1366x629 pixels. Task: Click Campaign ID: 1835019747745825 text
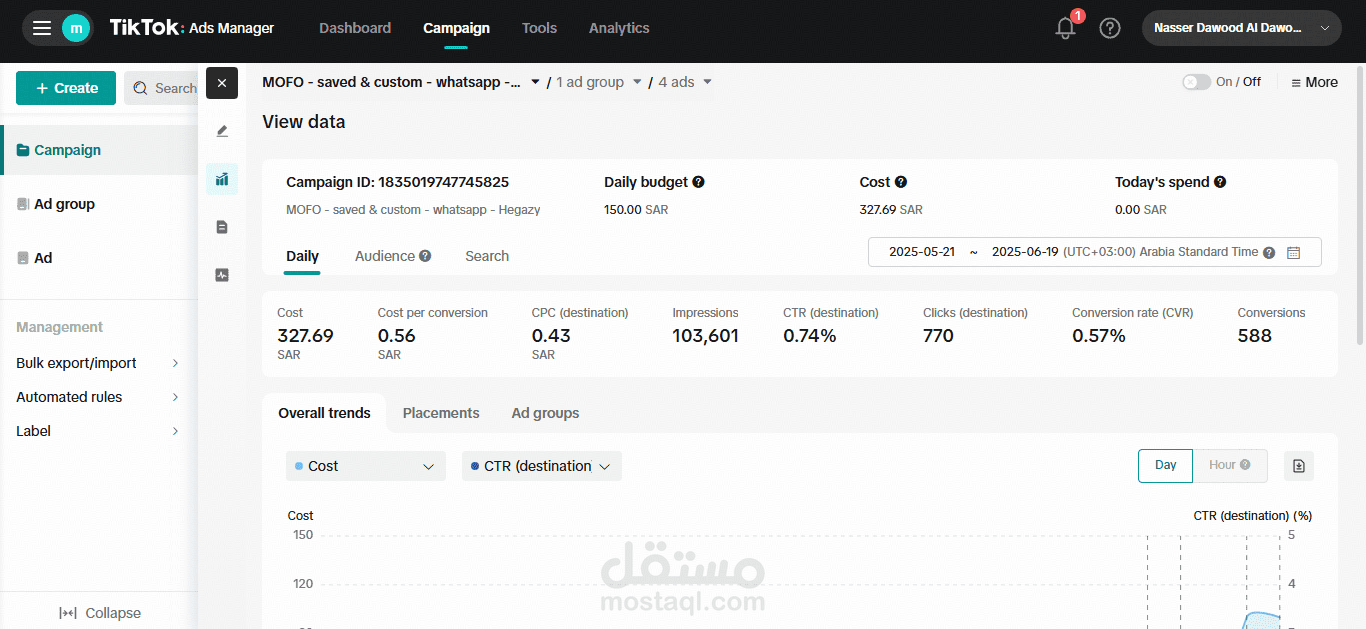click(397, 182)
